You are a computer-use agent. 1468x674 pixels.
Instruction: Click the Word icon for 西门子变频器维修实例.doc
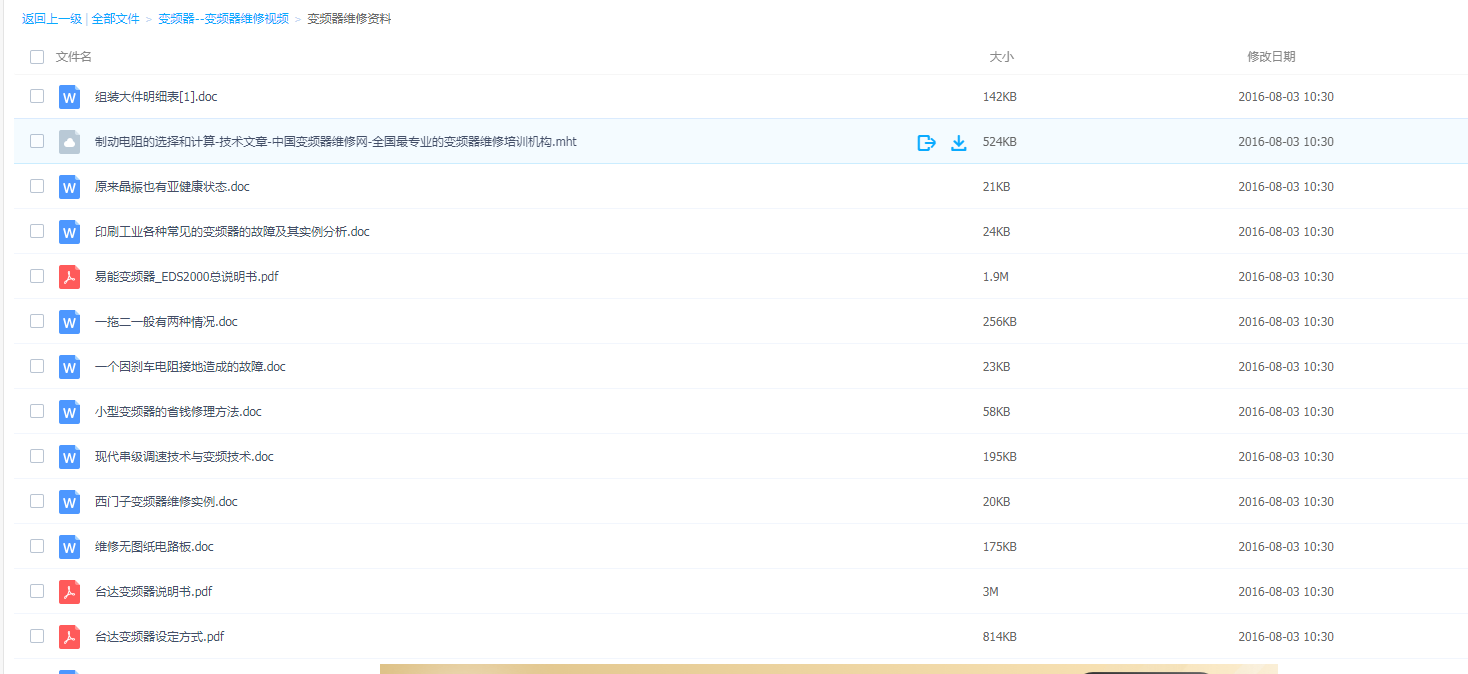click(x=69, y=502)
